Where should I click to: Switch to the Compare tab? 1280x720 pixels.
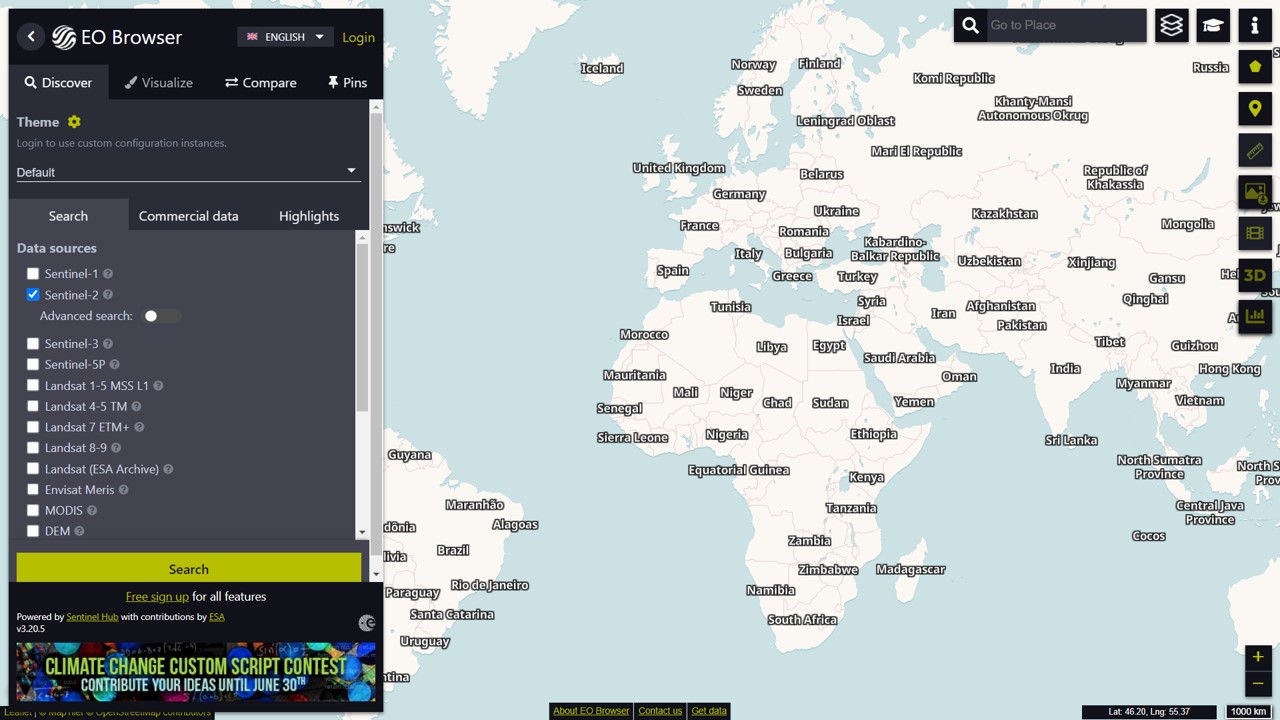tap(260, 83)
